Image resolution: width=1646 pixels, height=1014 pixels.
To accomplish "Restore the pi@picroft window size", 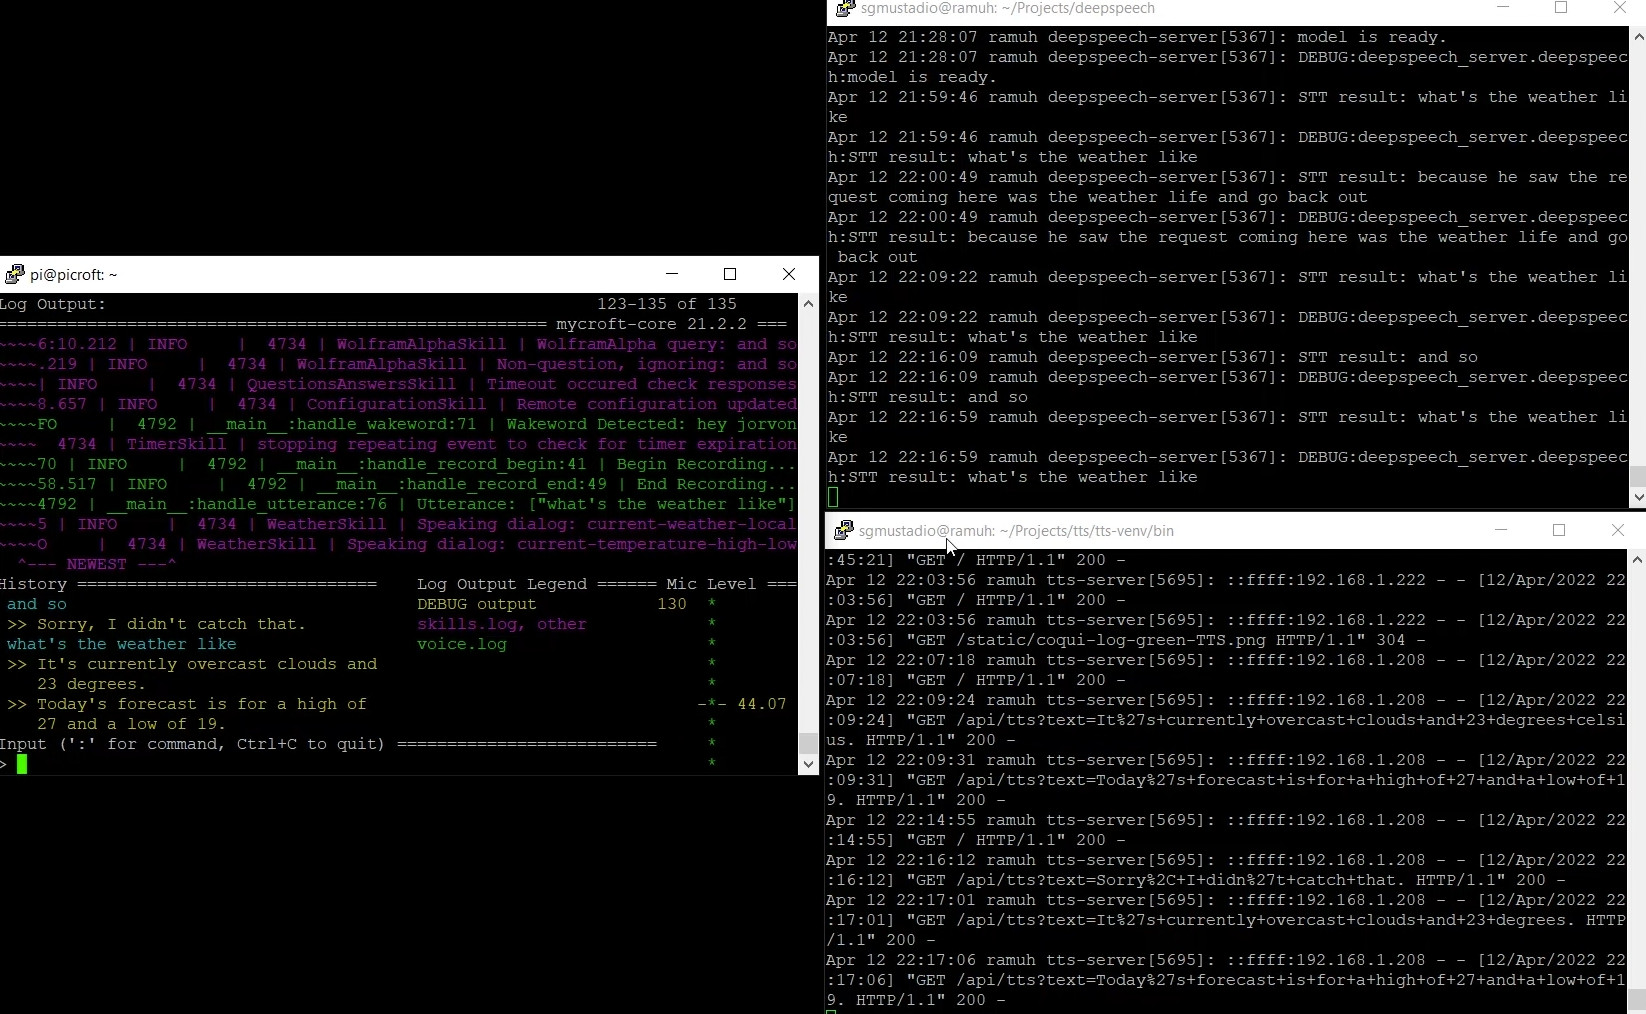I will (730, 274).
